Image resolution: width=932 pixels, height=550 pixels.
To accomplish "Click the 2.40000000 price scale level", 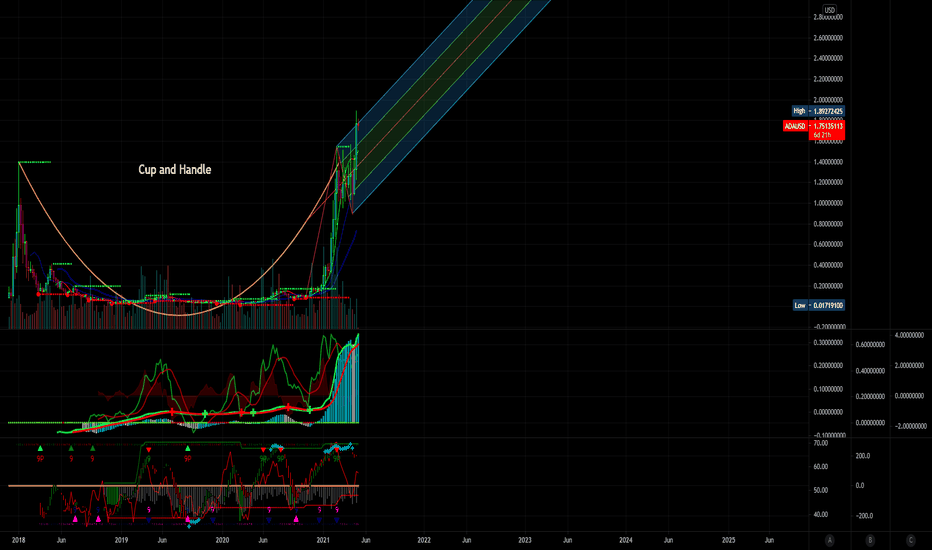I will pos(828,58).
